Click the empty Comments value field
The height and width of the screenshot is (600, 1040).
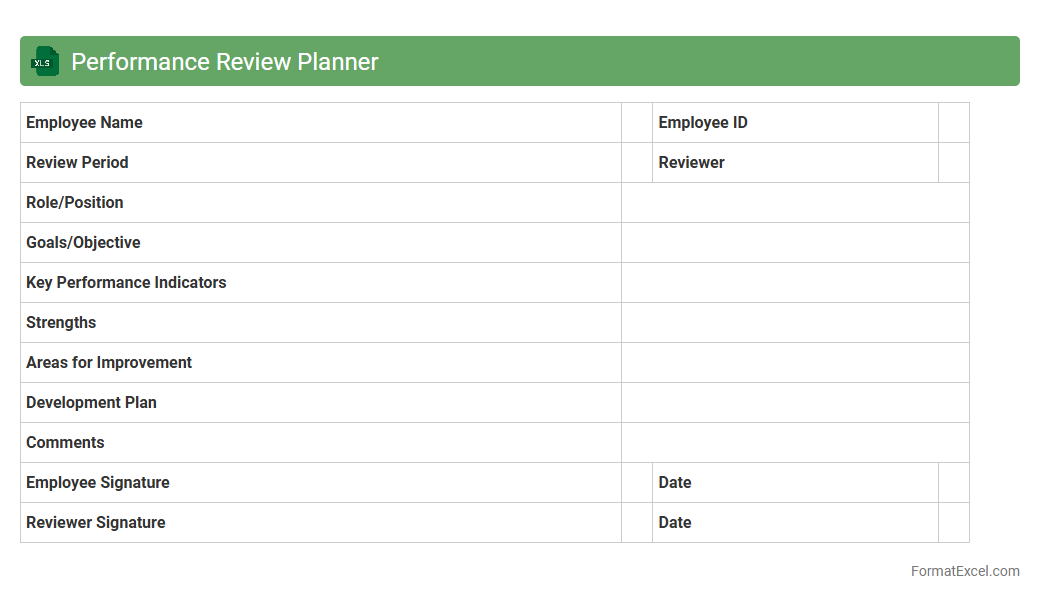pos(795,443)
